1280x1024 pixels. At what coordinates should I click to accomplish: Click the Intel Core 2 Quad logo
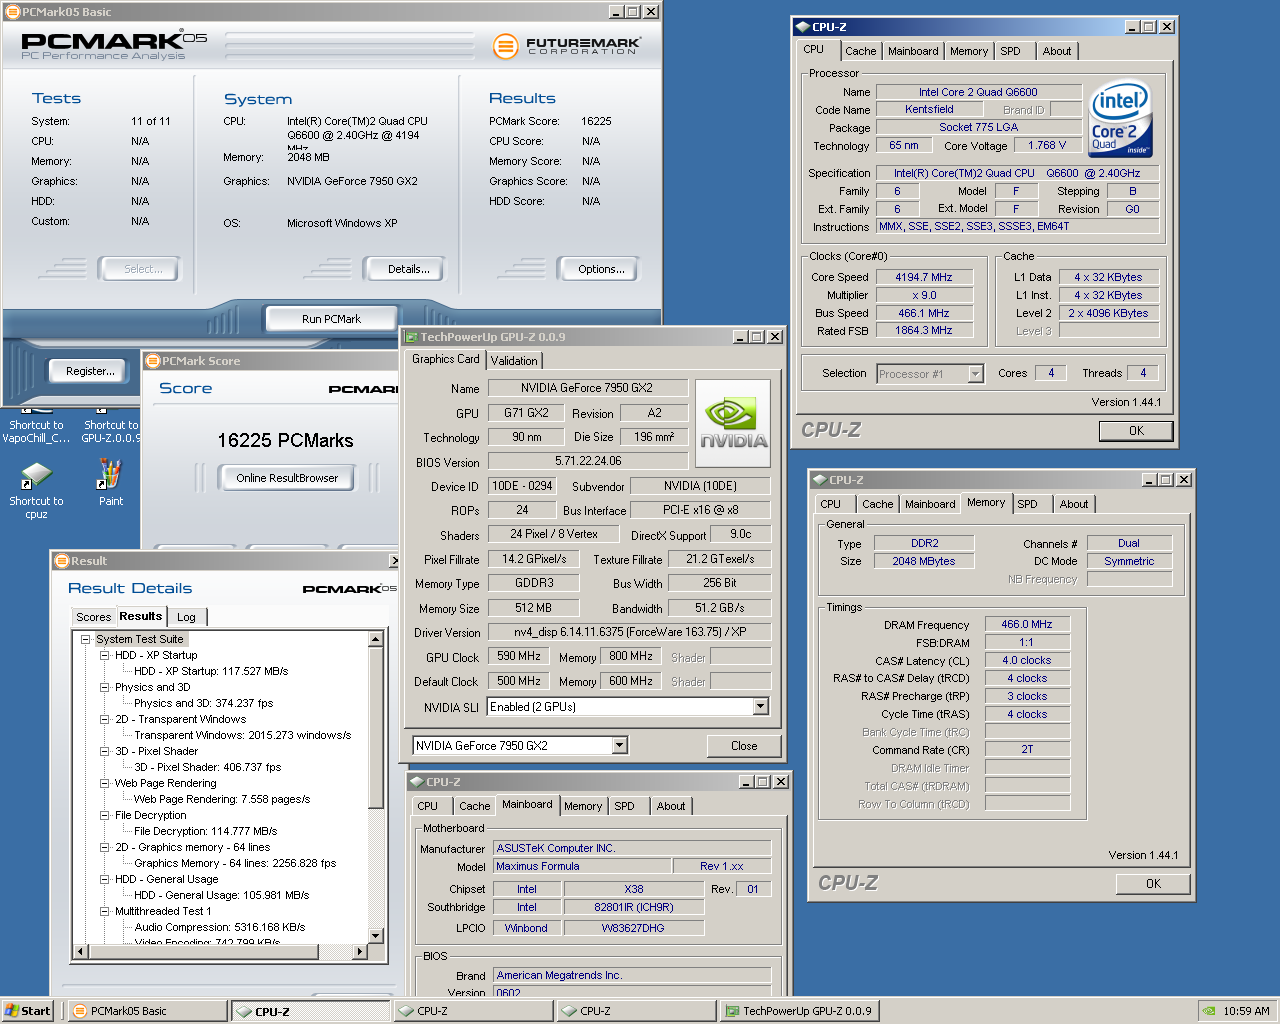coord(1120,118)
